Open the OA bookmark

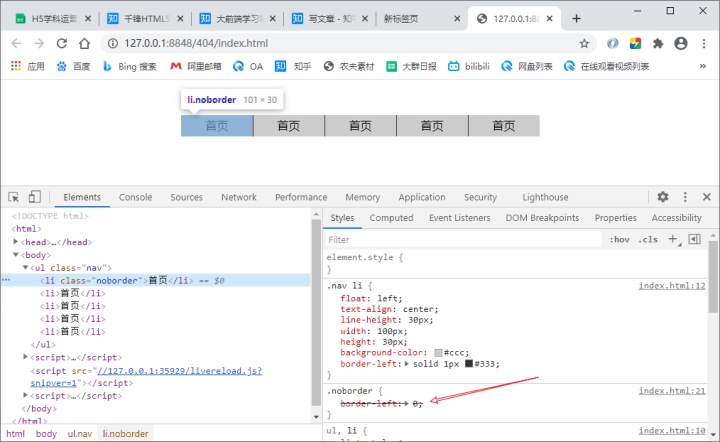248,66
